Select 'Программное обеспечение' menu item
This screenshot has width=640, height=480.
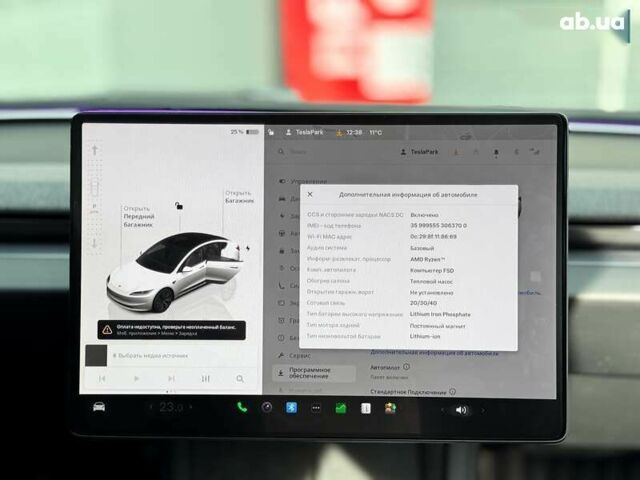[314, 373]
